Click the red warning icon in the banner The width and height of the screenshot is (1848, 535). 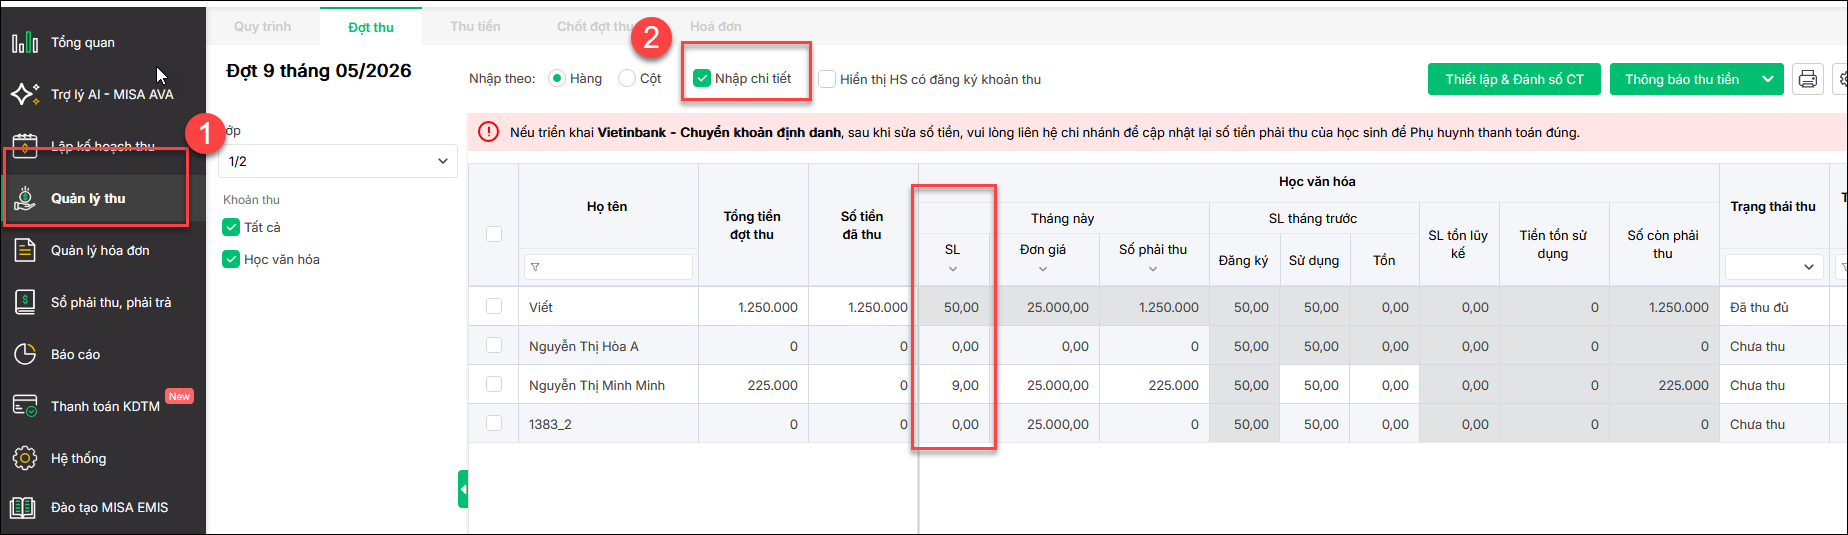point(488,132)
